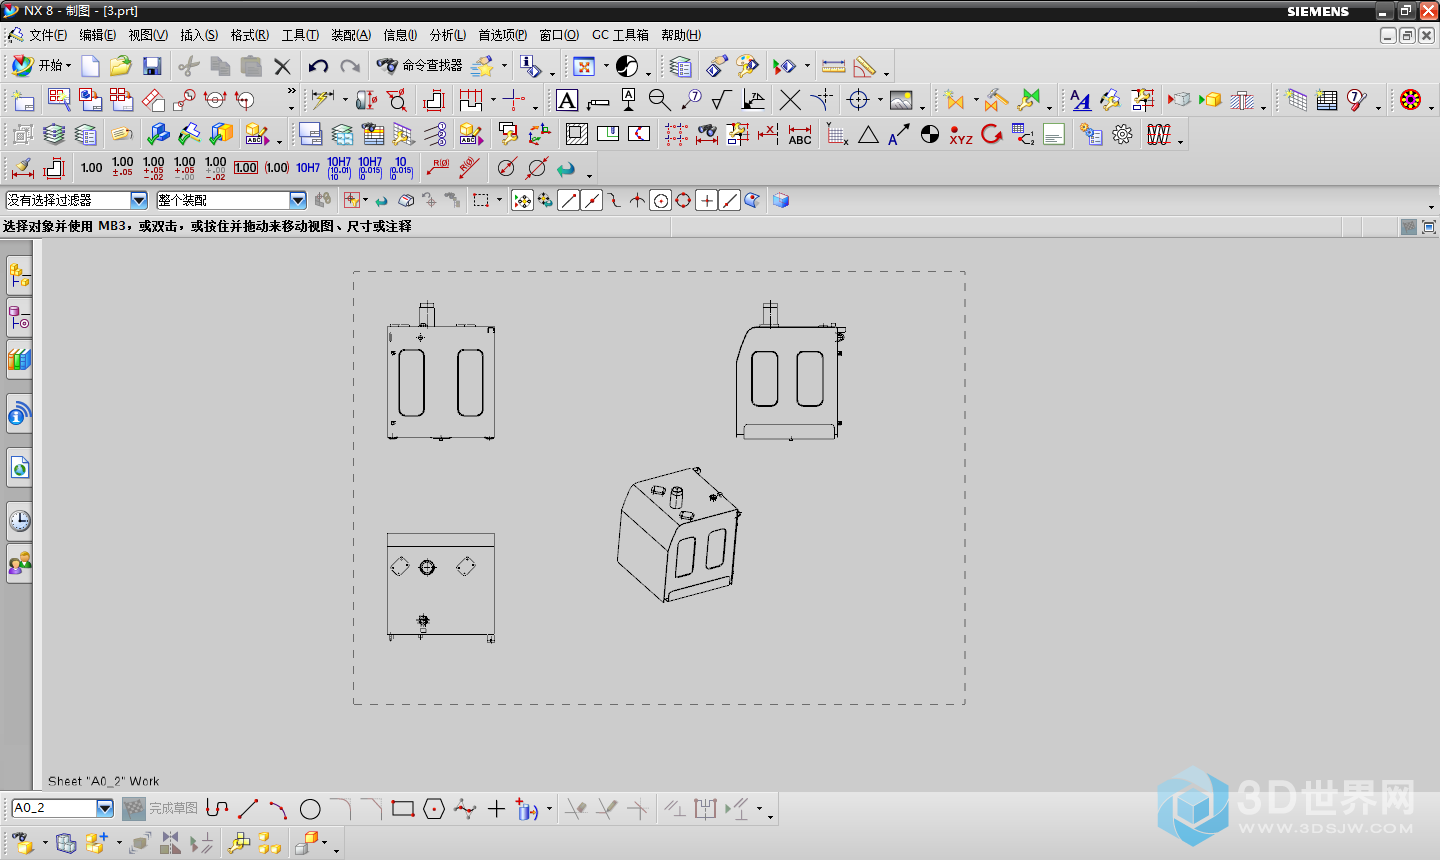Toggle the control point snap option
Image resolution: width=1440 pixels, height=860 pixels.
pos(614,201)
